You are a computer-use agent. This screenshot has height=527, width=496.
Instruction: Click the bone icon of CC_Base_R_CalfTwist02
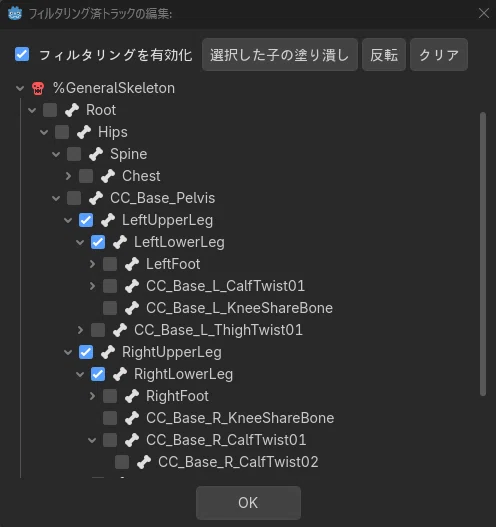click(144, 462)
